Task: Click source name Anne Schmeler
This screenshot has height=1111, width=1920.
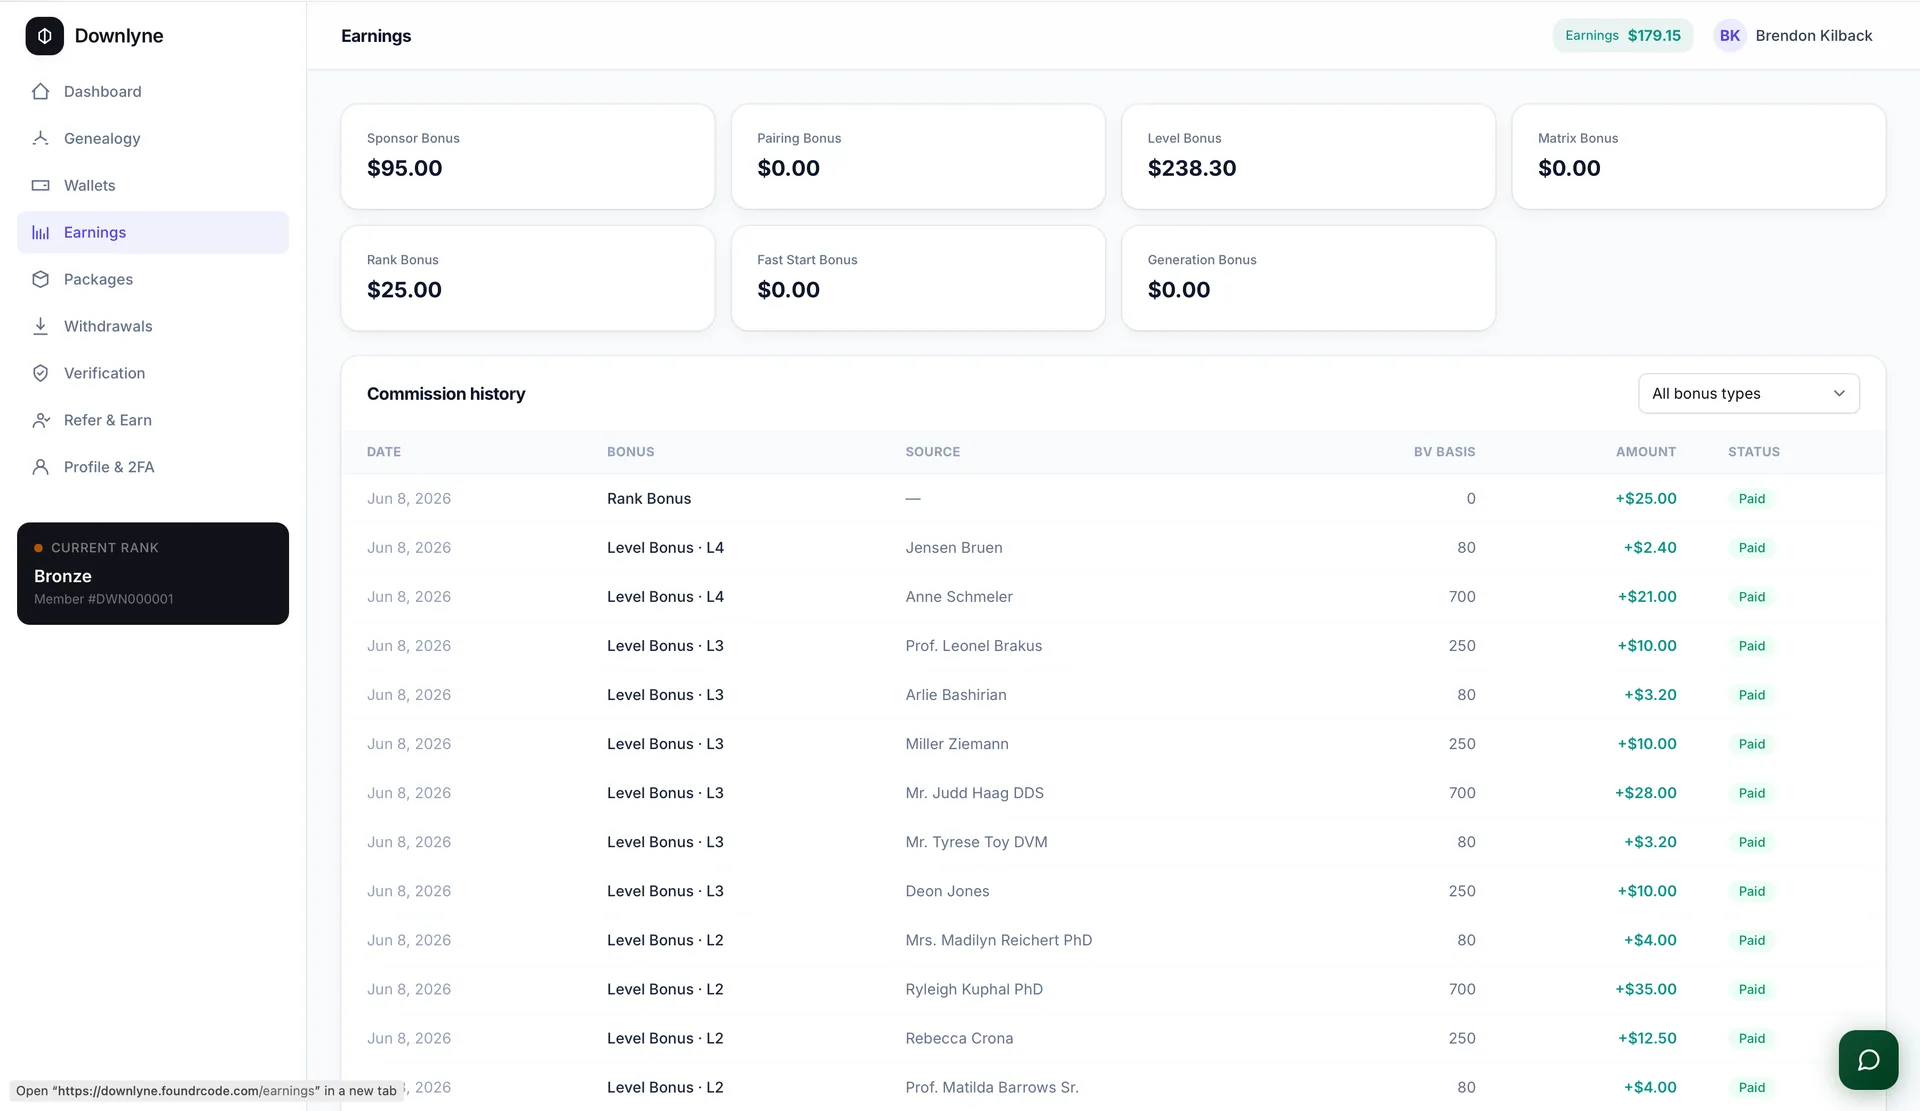Action: coord(958,597)
